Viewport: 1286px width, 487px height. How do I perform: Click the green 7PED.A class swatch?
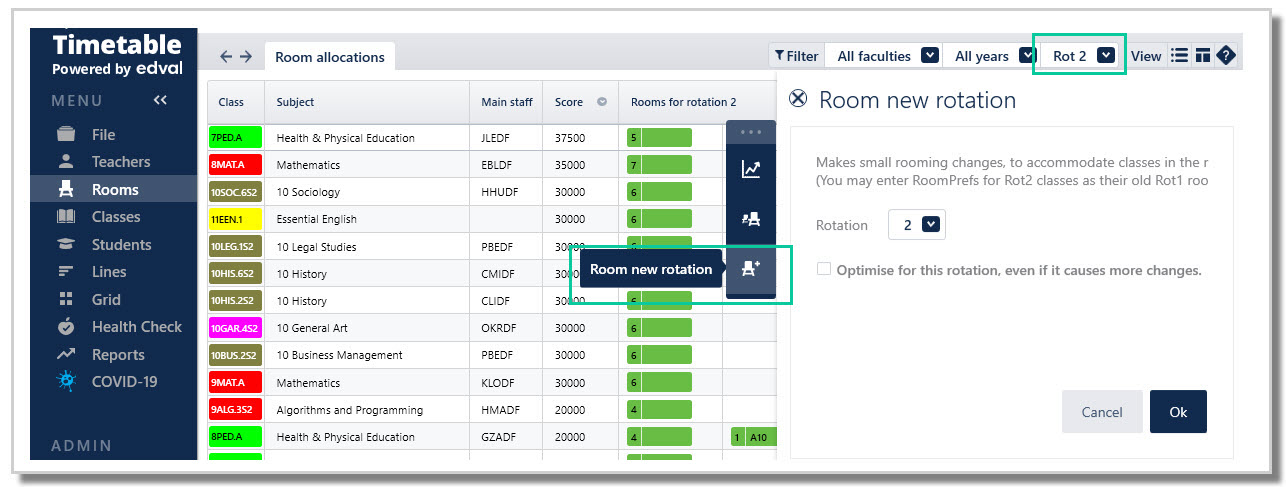click(x=235, y=138)
